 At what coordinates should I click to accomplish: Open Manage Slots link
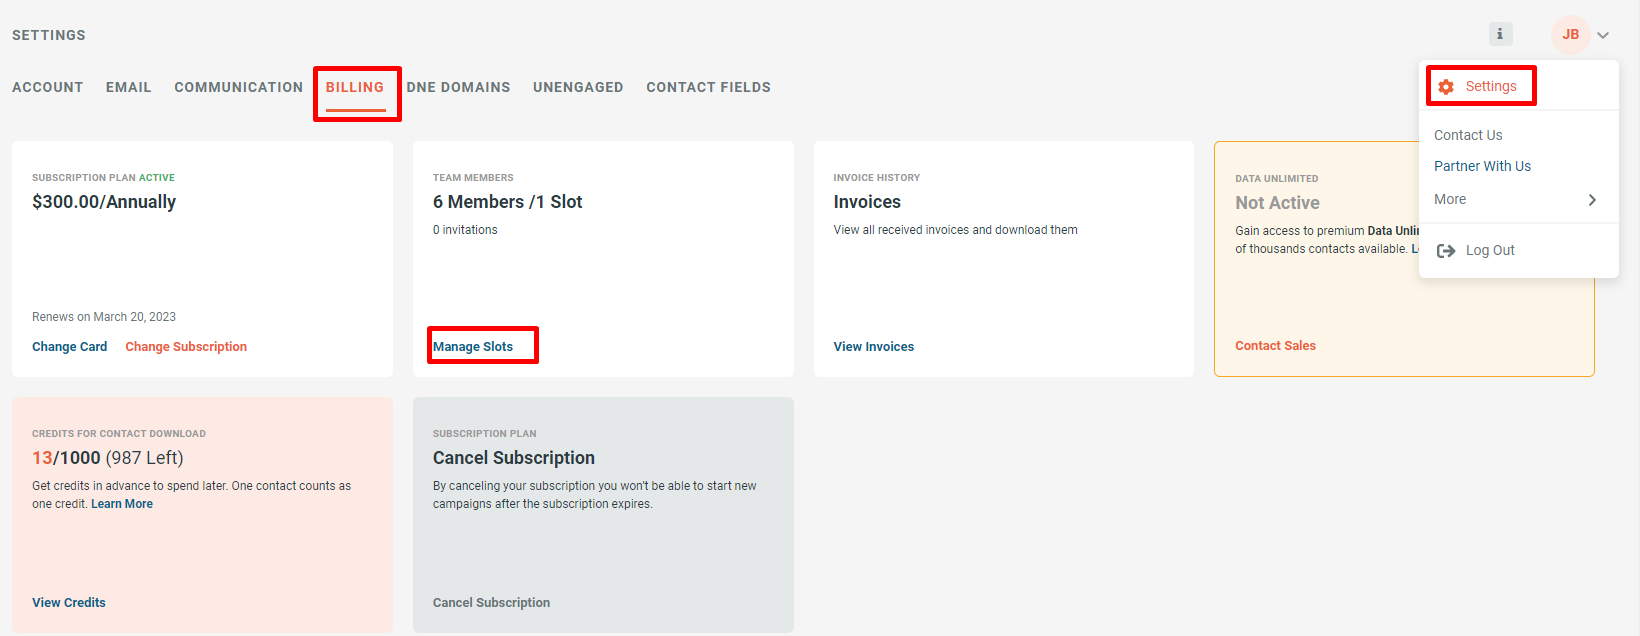coord(473,346)
